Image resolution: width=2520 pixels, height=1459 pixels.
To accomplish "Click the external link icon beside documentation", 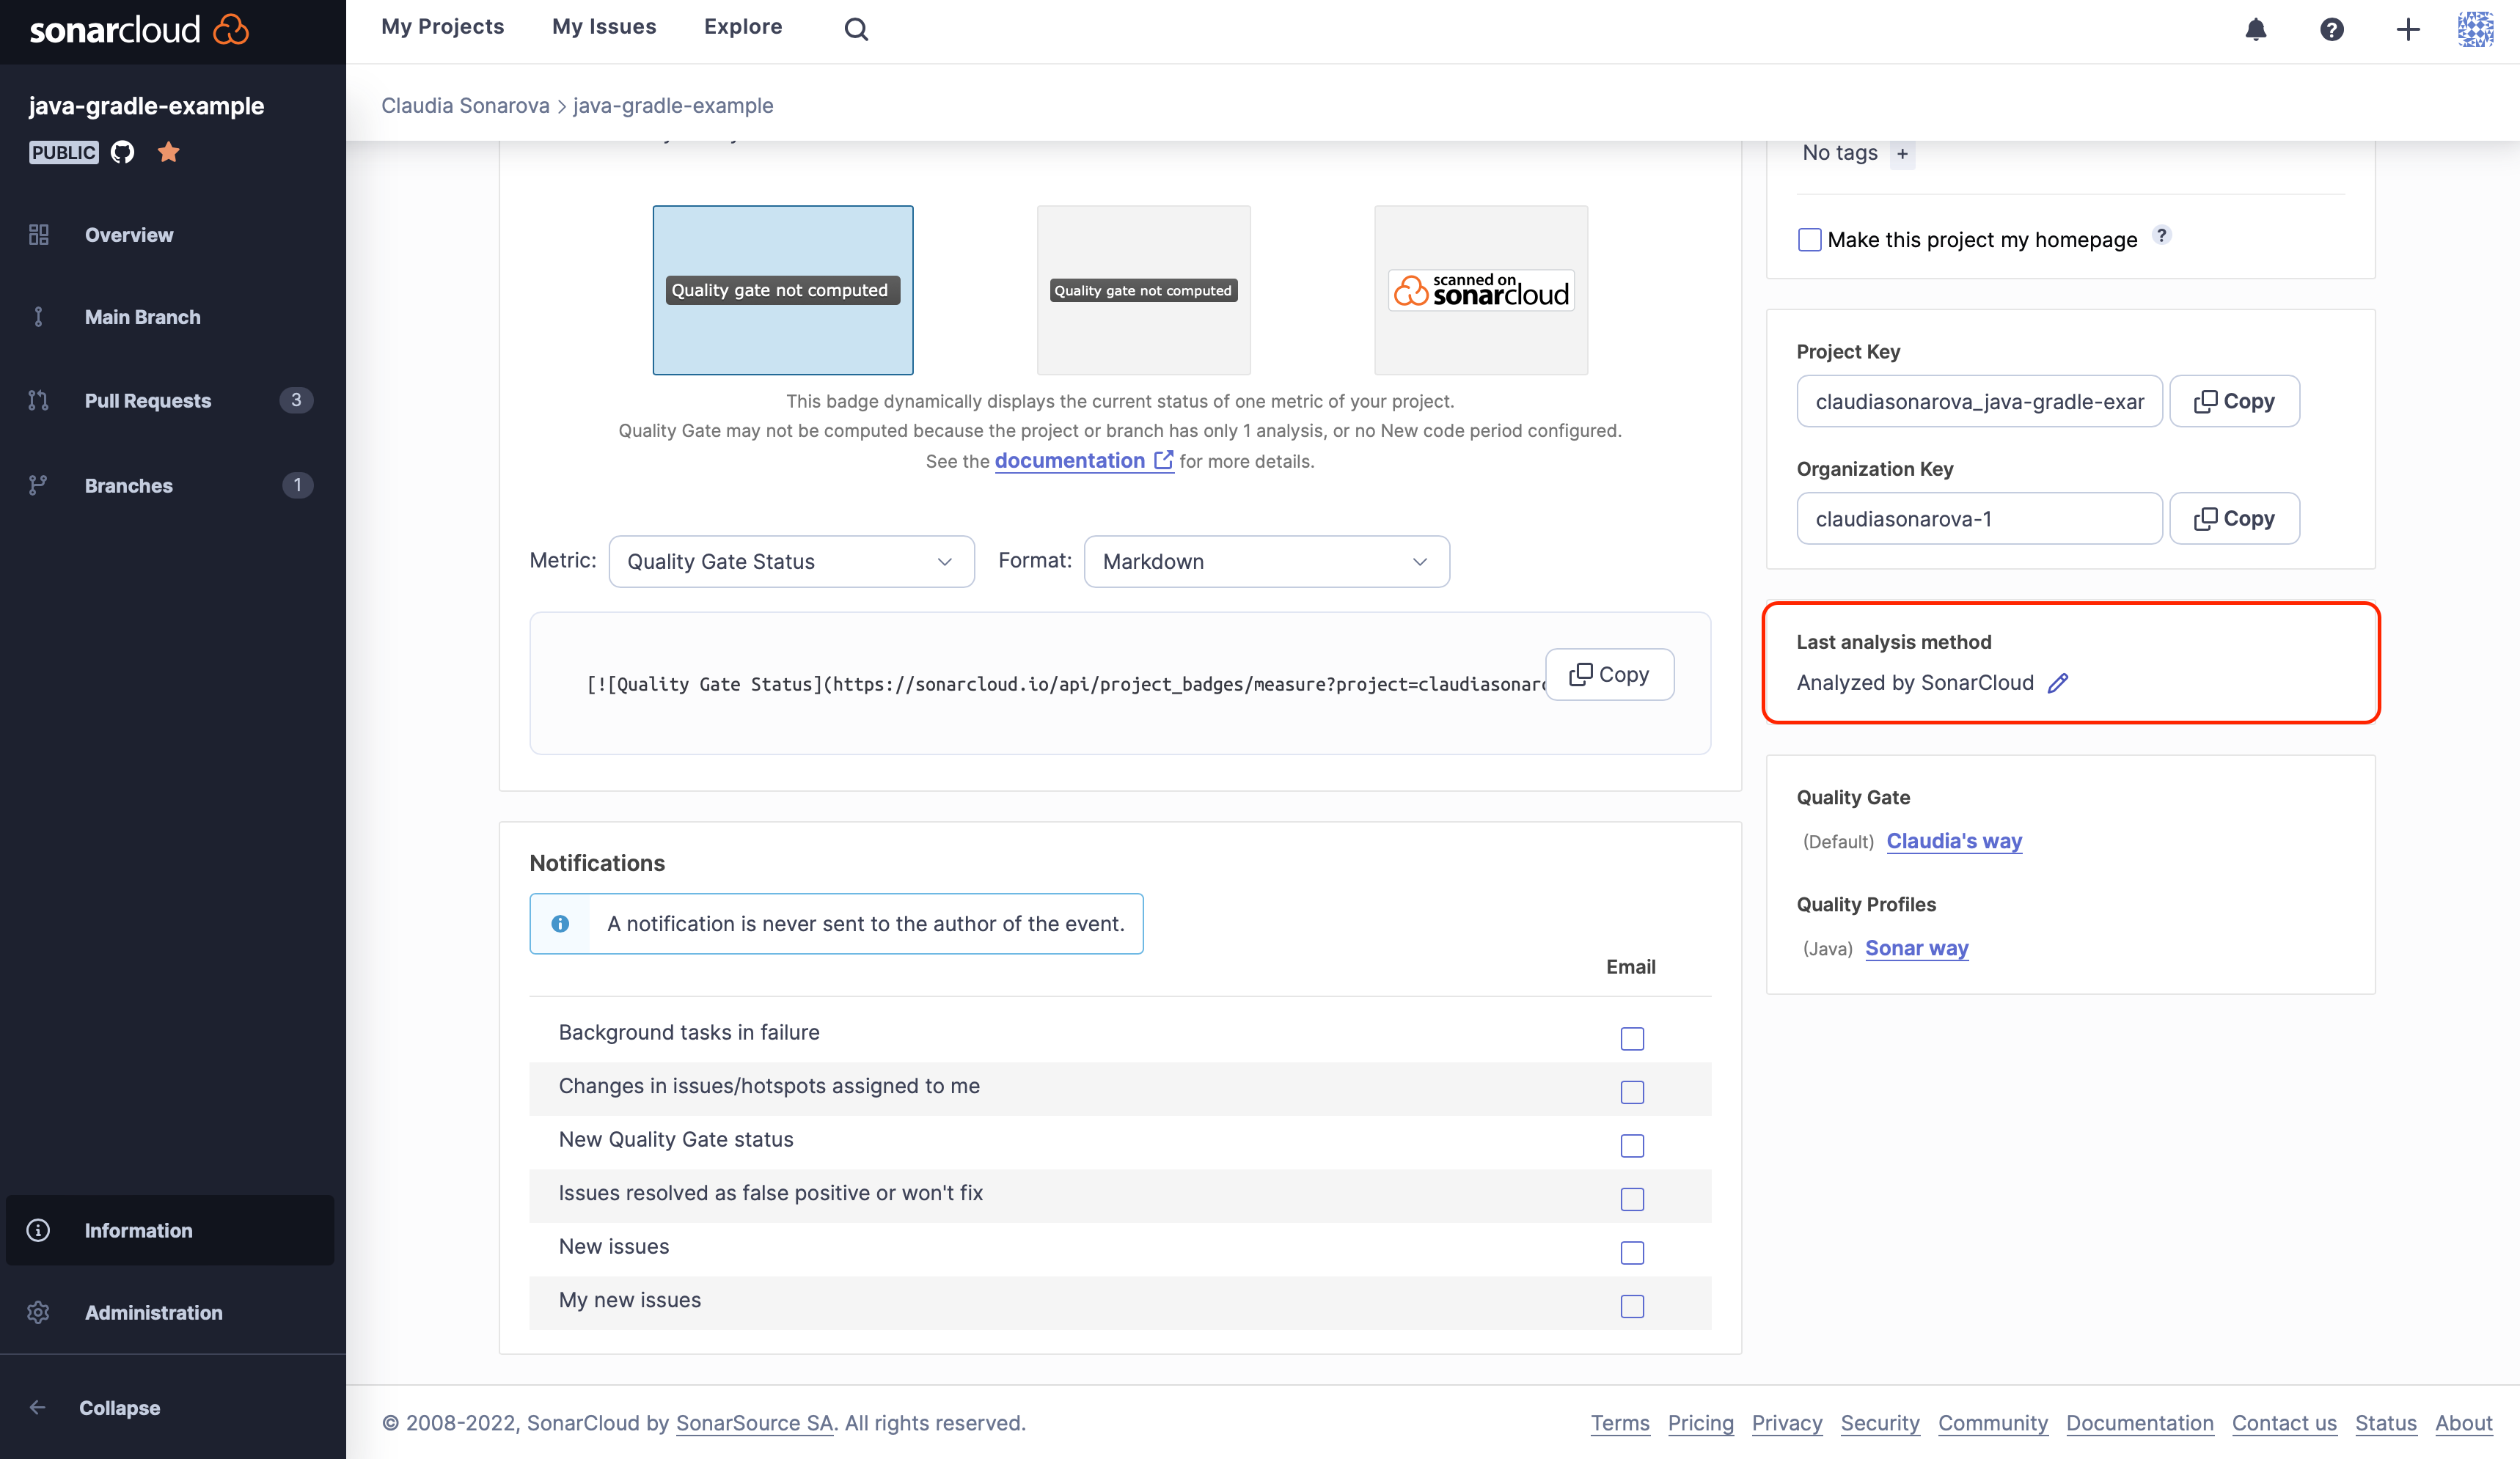I will pyautogui.click(x=1163, y=460).
